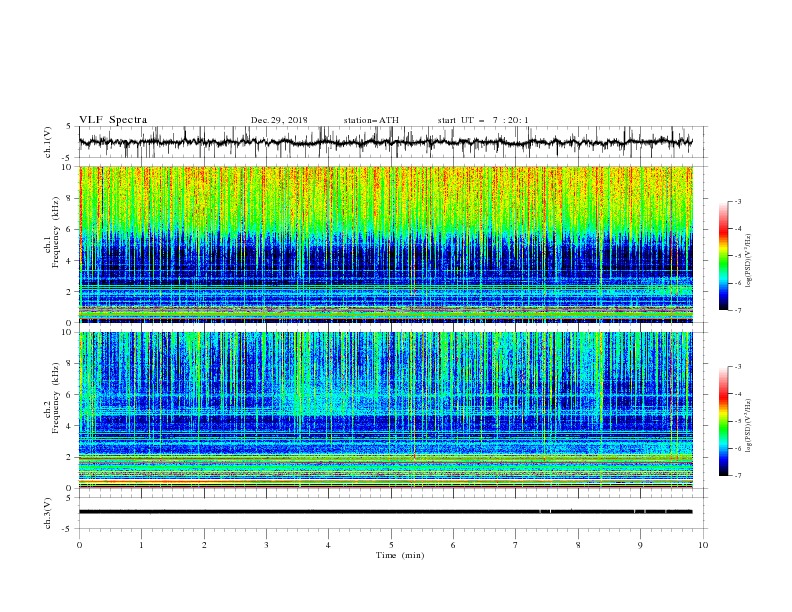Select the "start UT = 7 :20: 1" label
The width and height of the screenshot is (792, 612).
(x=483, y=120)
